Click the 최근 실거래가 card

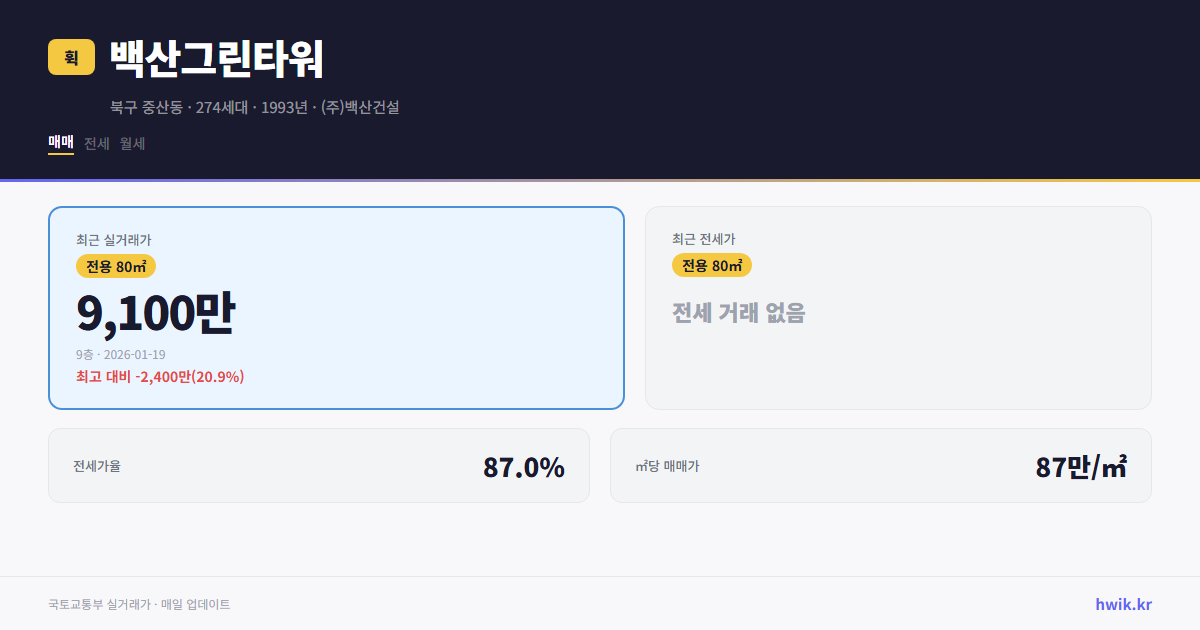pyautogui.click(x=335, y=308)
